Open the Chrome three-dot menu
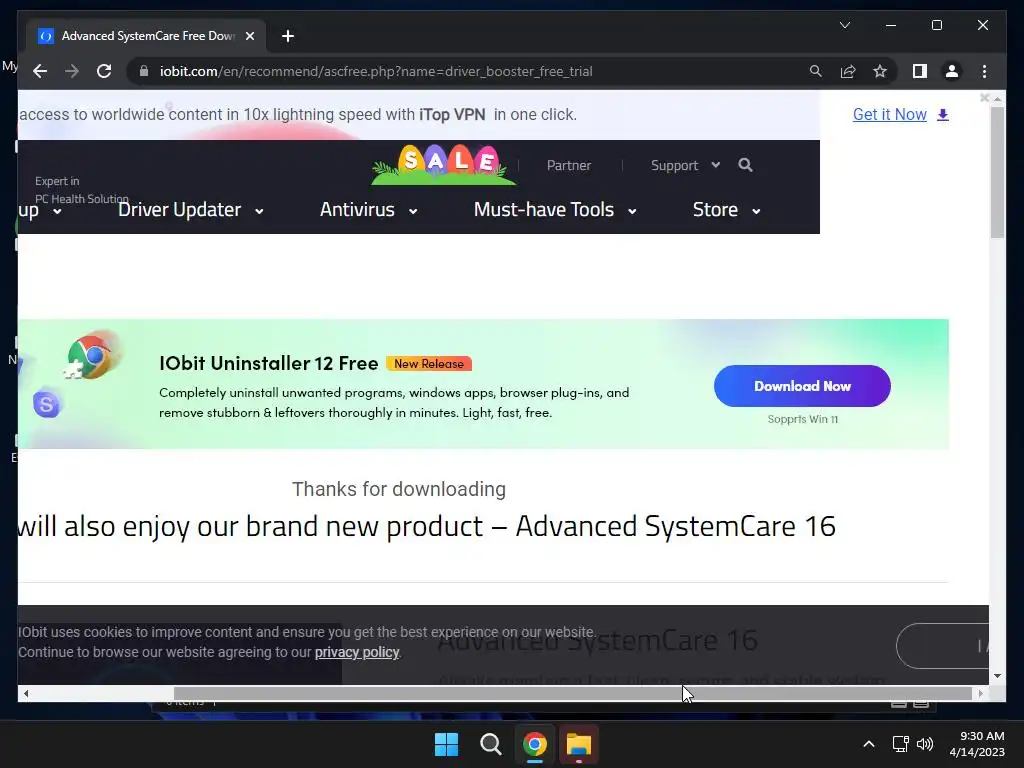Image resolution: width=1024 pixels, height=768 pixels. point(984,71)
